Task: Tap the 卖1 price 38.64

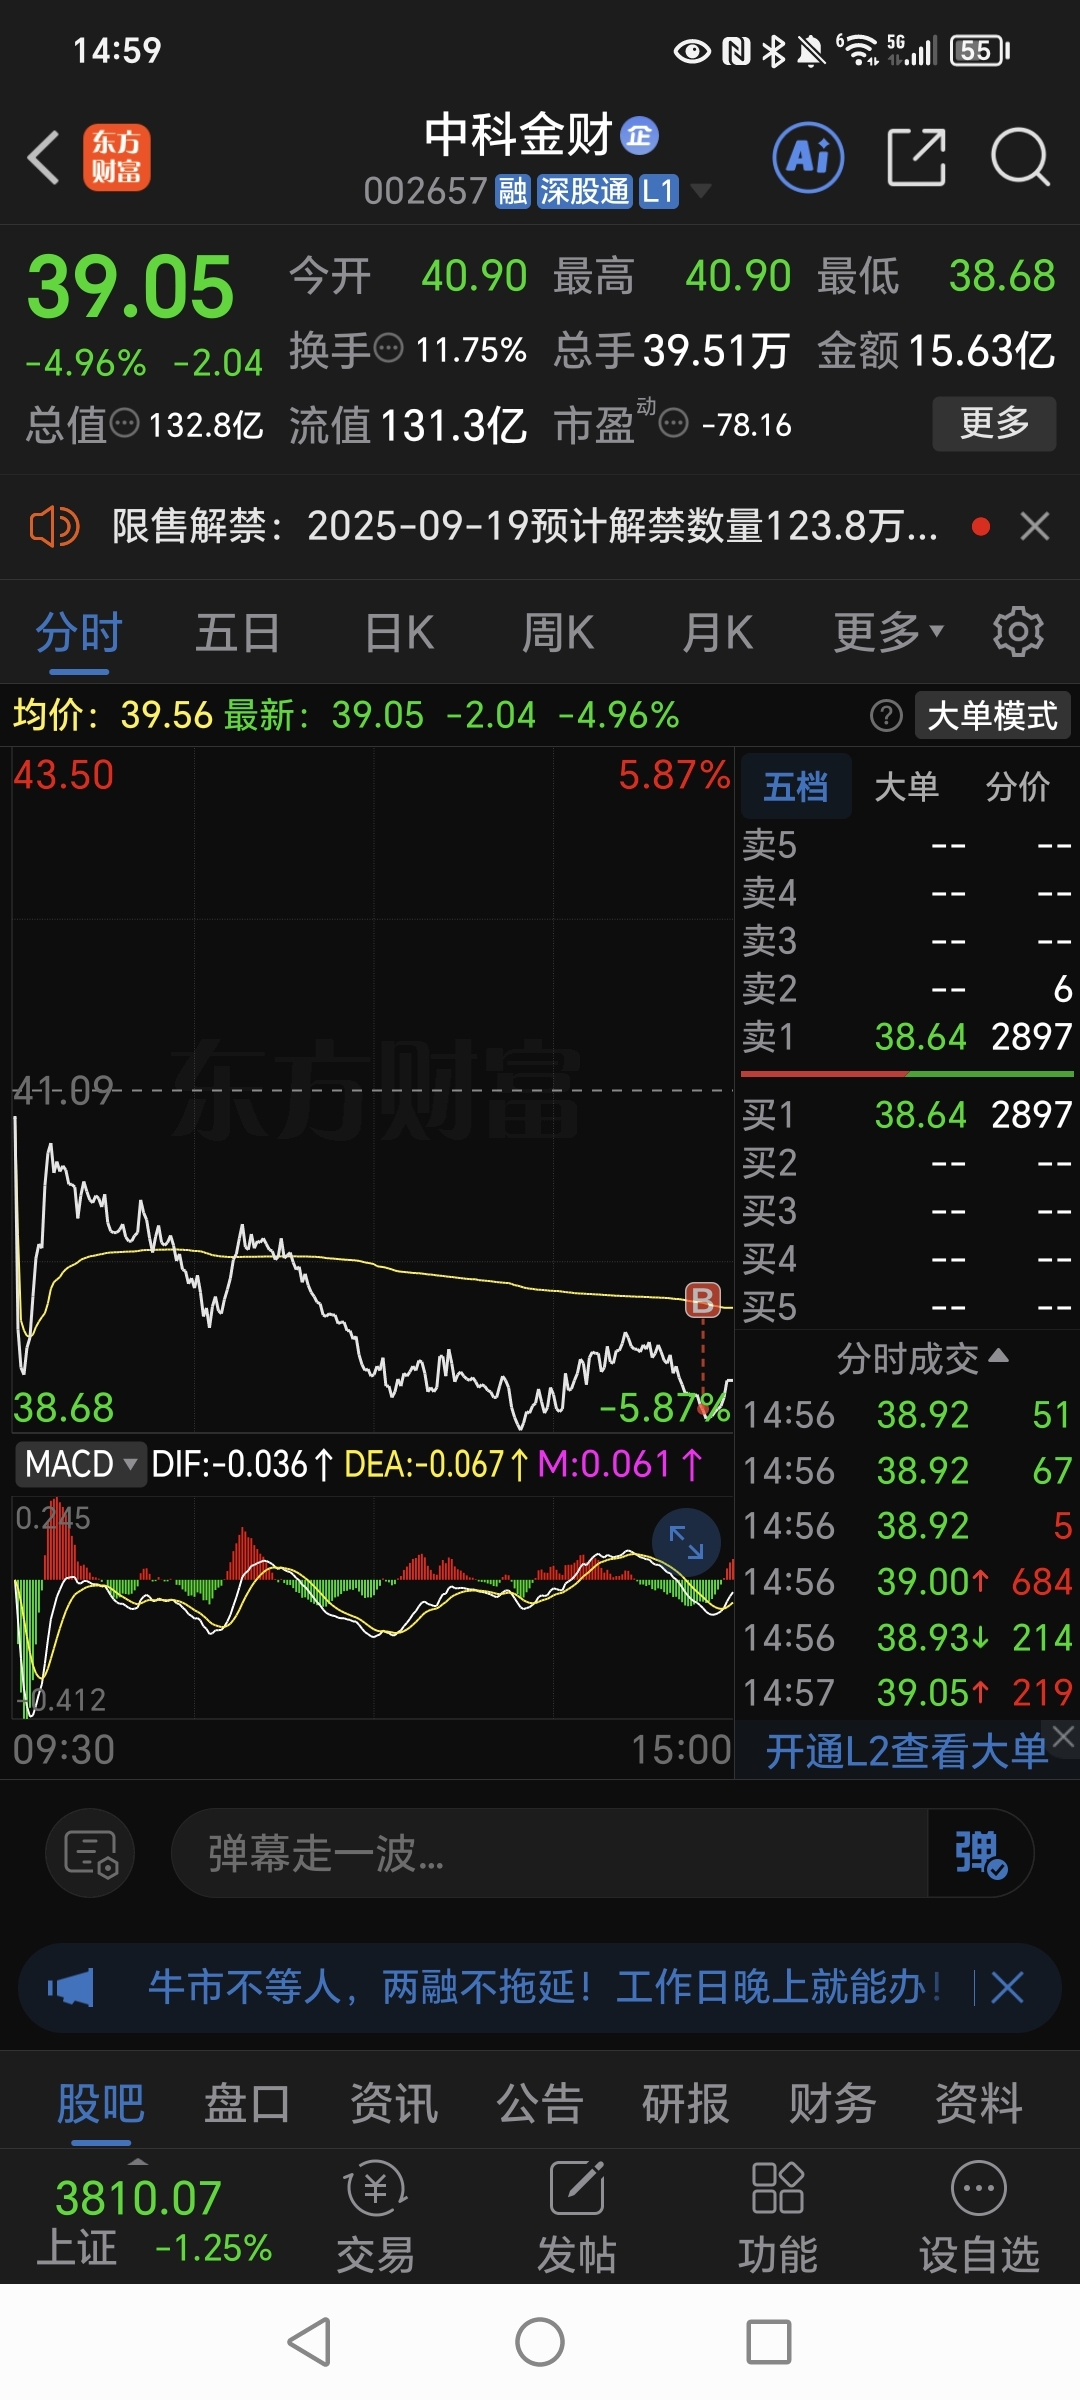Action: (920, 1037)
